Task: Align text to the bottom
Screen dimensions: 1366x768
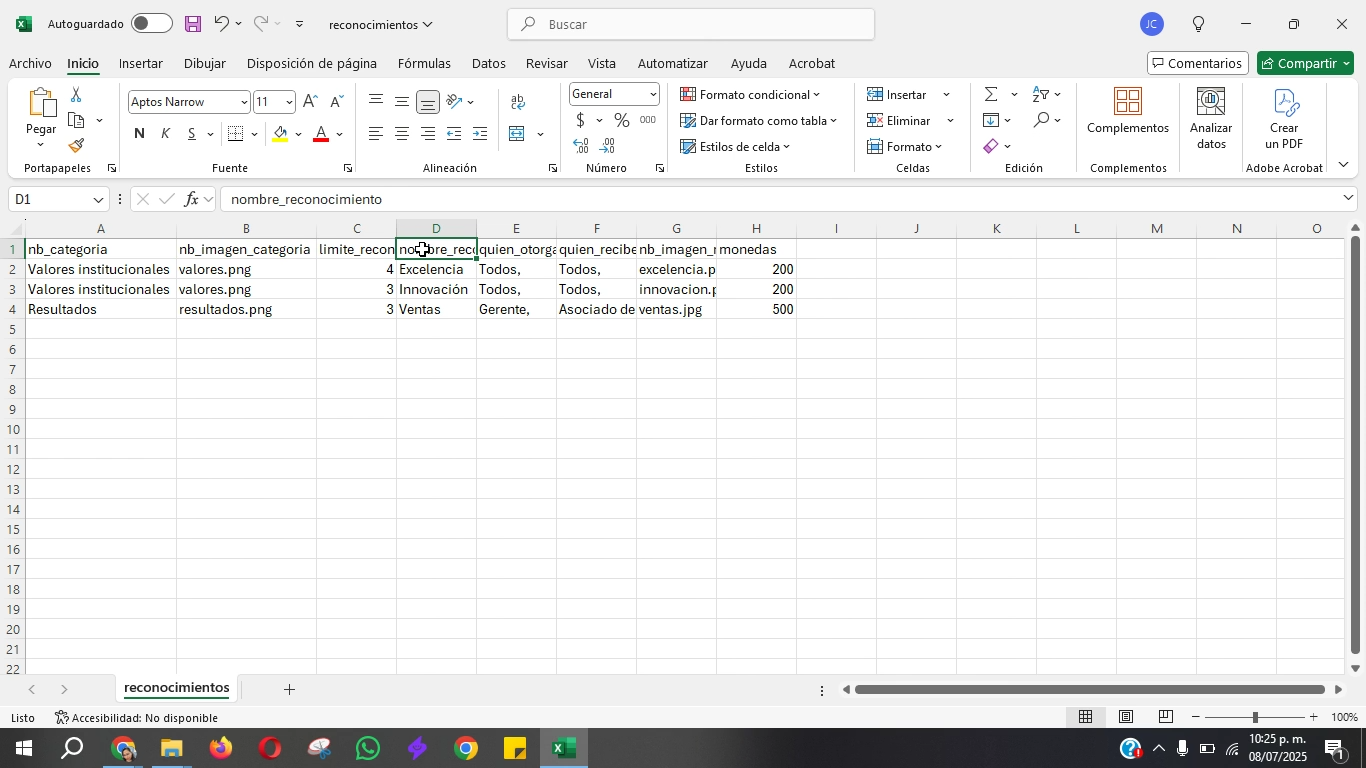Action: [428, 101]
